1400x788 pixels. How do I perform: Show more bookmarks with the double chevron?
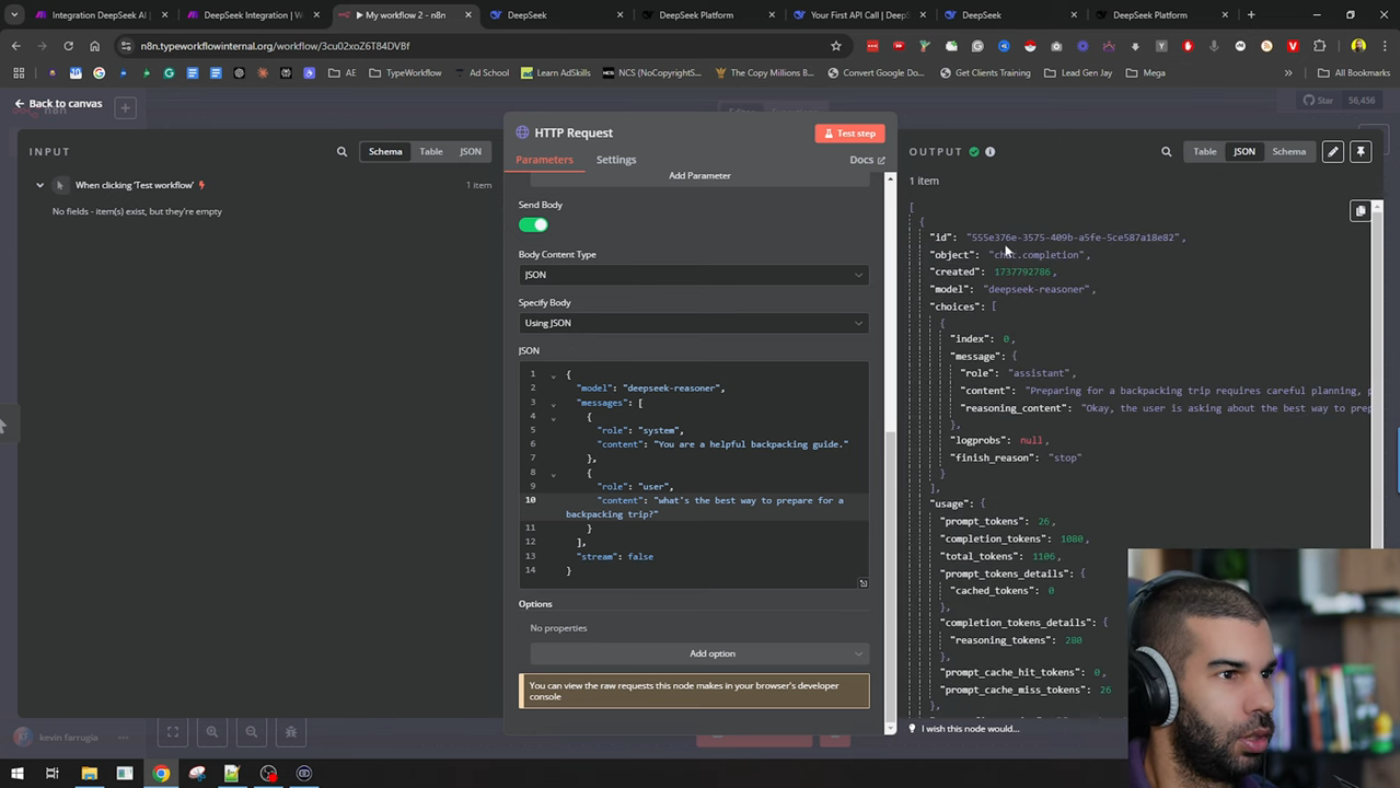click(1288, 73)
